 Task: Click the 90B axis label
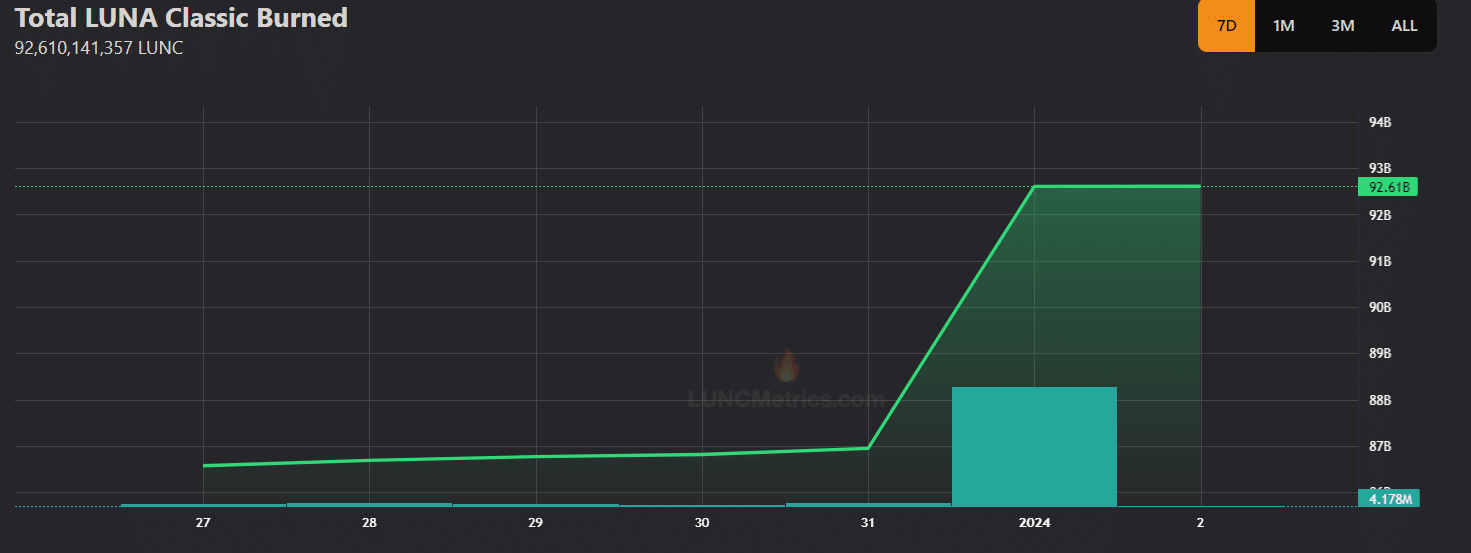coord(1380,307)
